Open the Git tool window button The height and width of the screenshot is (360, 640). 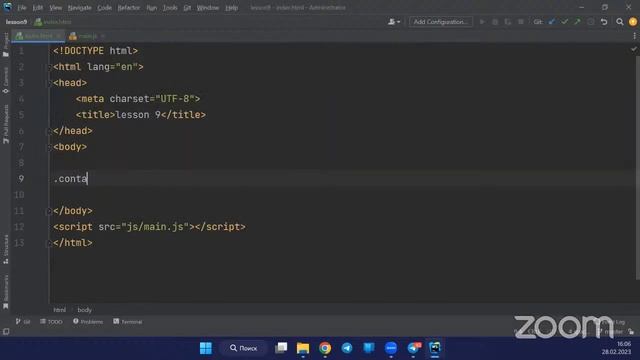point(23,322)
